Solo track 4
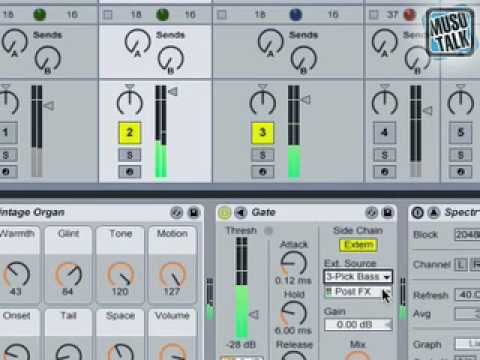480x360 pixels. pyautogui.click(x=384, y=155)
